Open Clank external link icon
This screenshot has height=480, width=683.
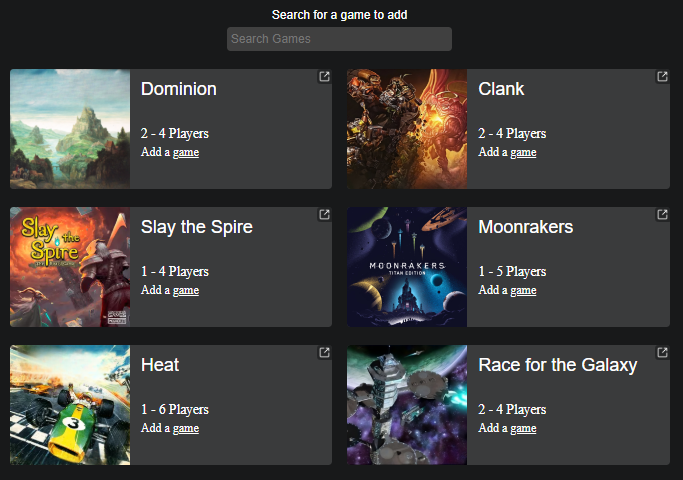(x=662, y=77)
